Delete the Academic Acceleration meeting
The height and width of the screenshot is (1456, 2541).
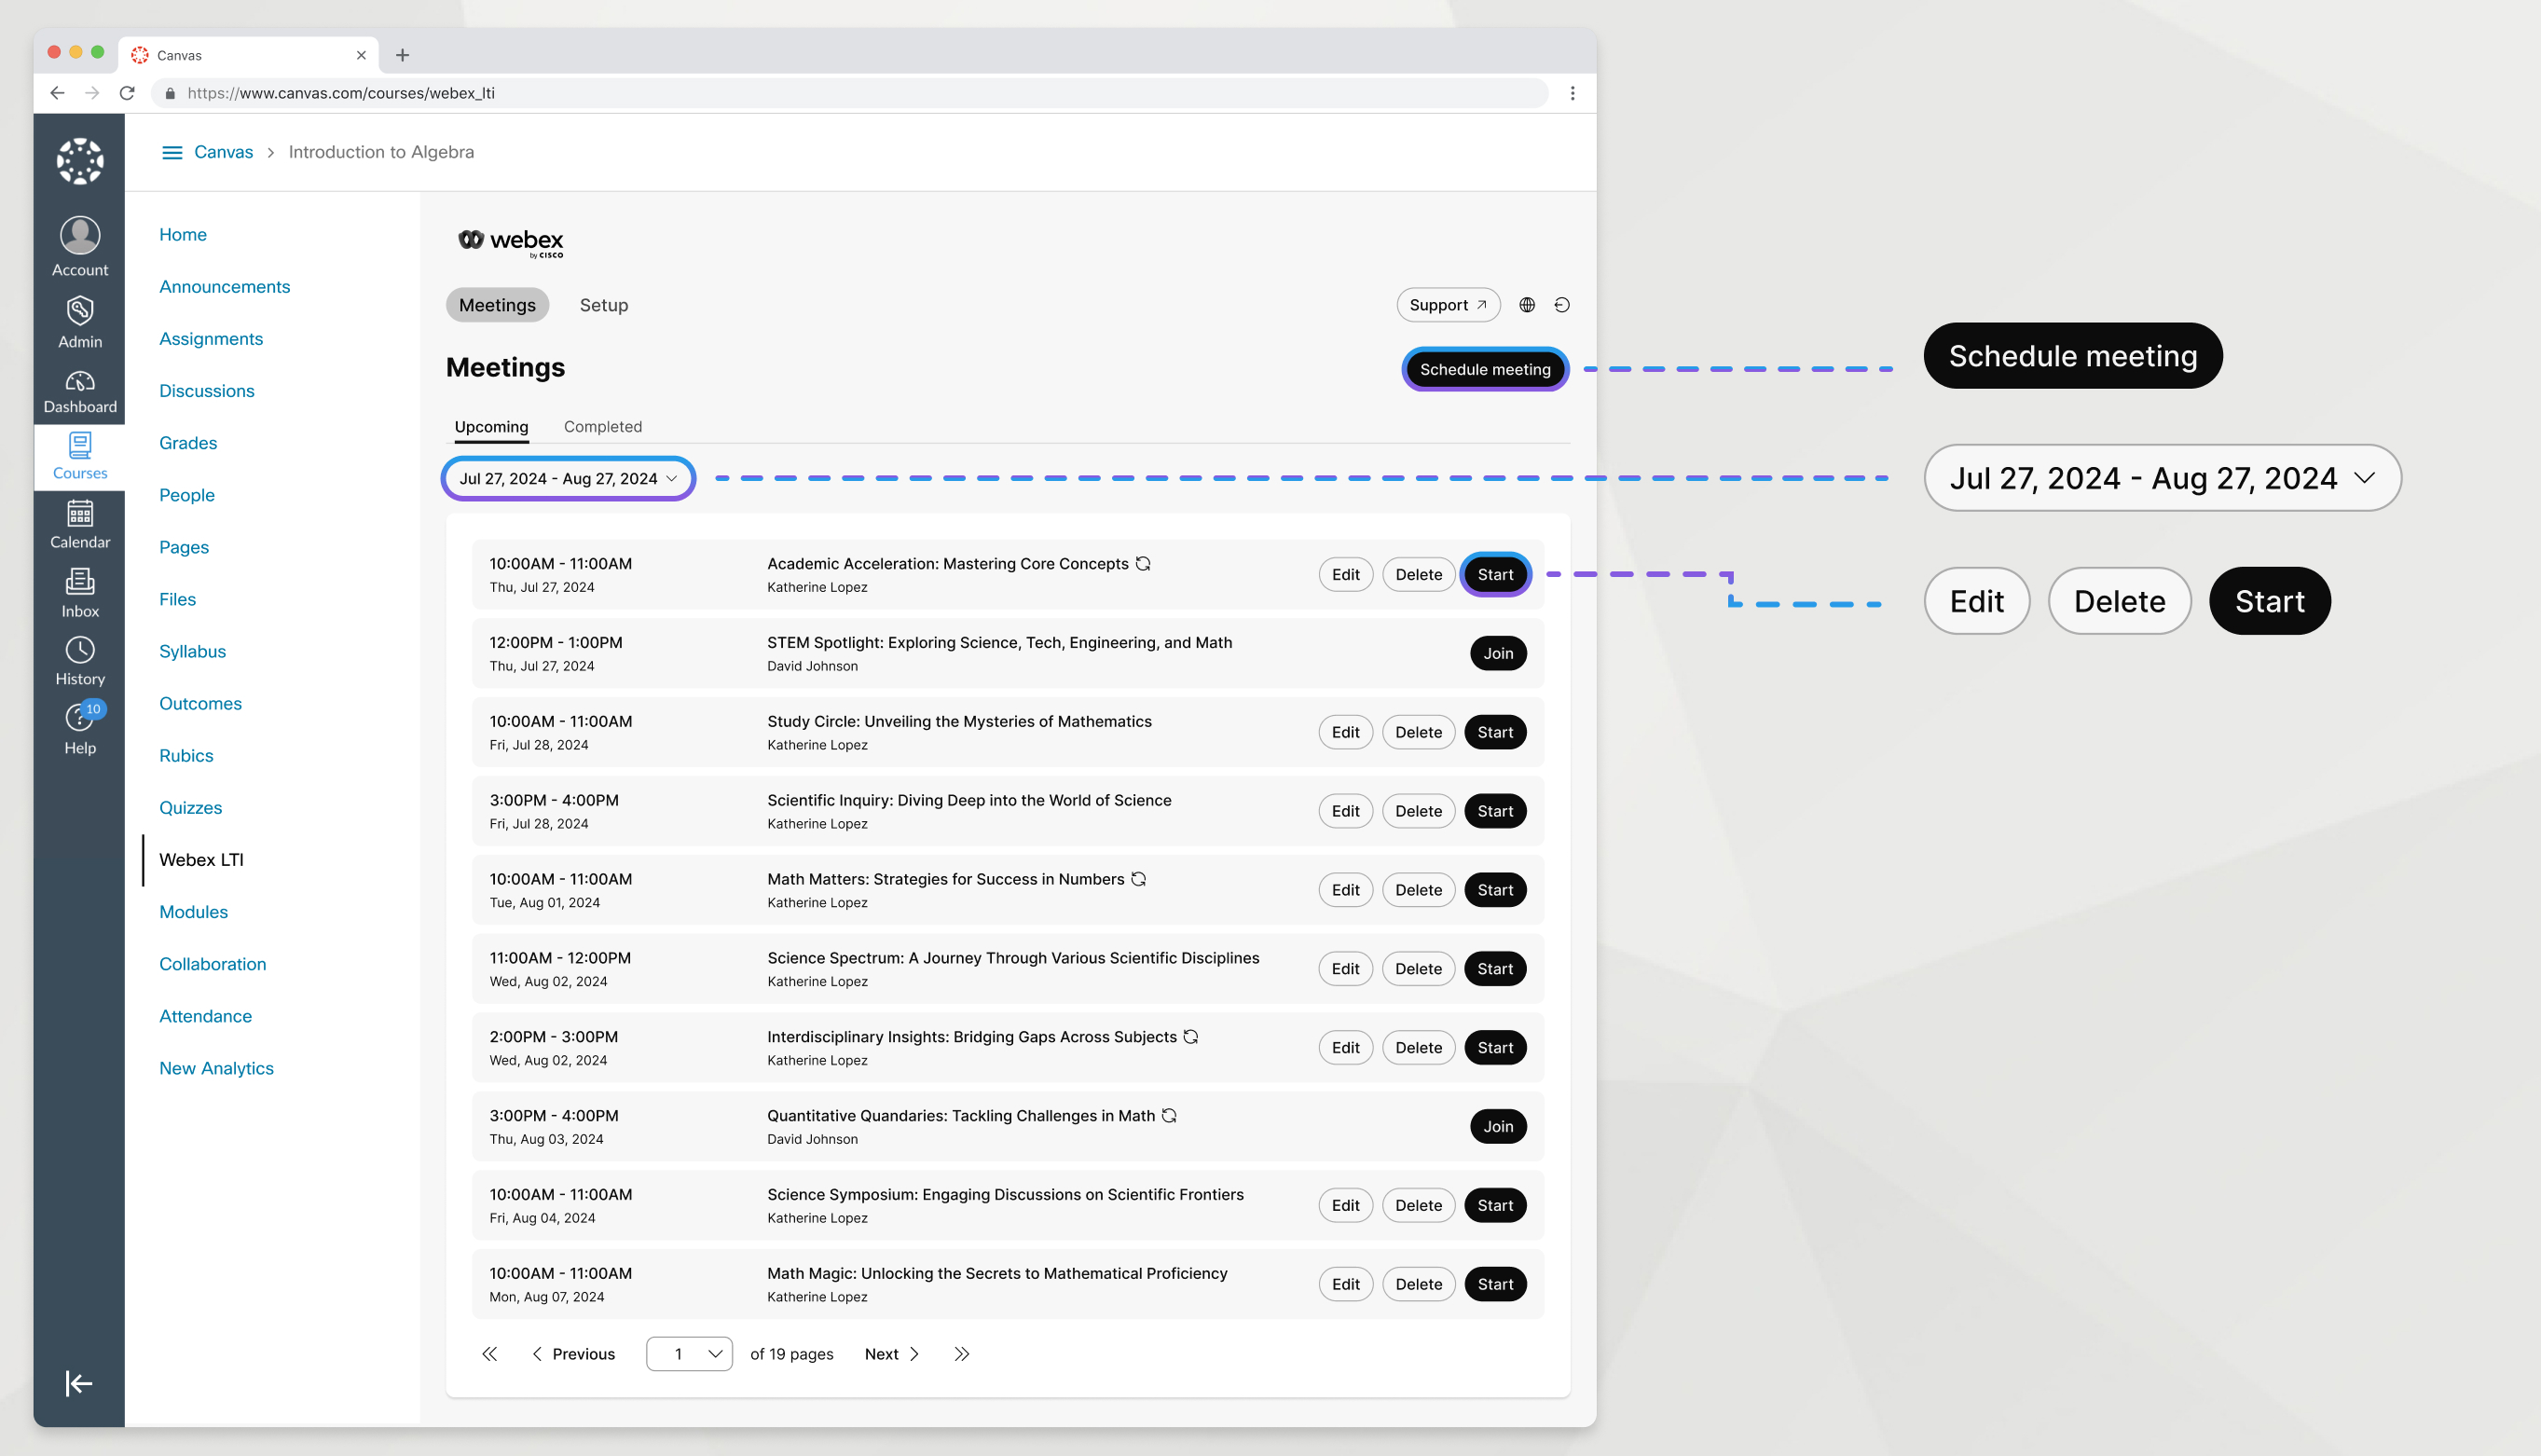tap(1415, 572)
